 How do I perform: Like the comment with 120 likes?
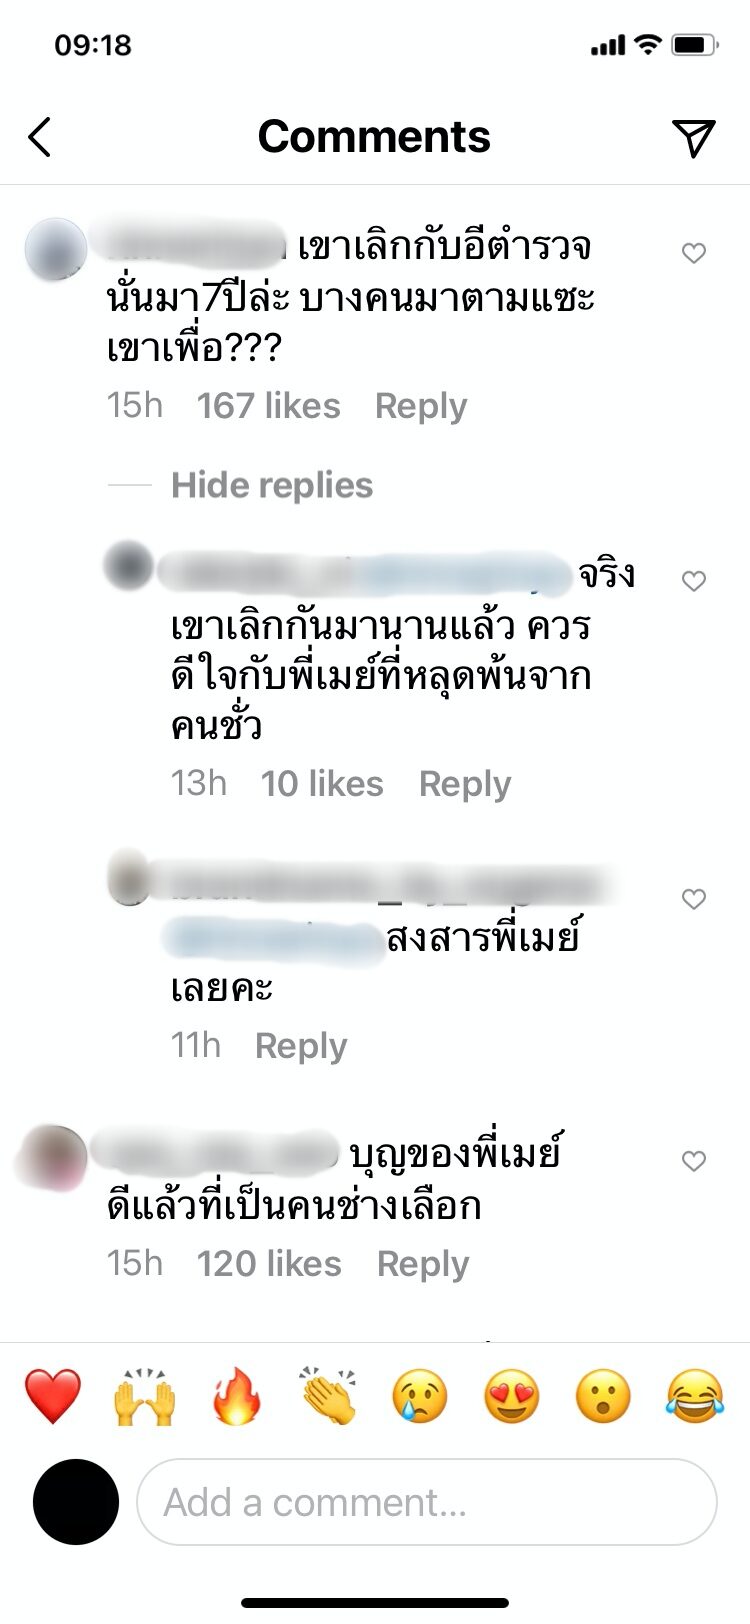pos(694,1161)
